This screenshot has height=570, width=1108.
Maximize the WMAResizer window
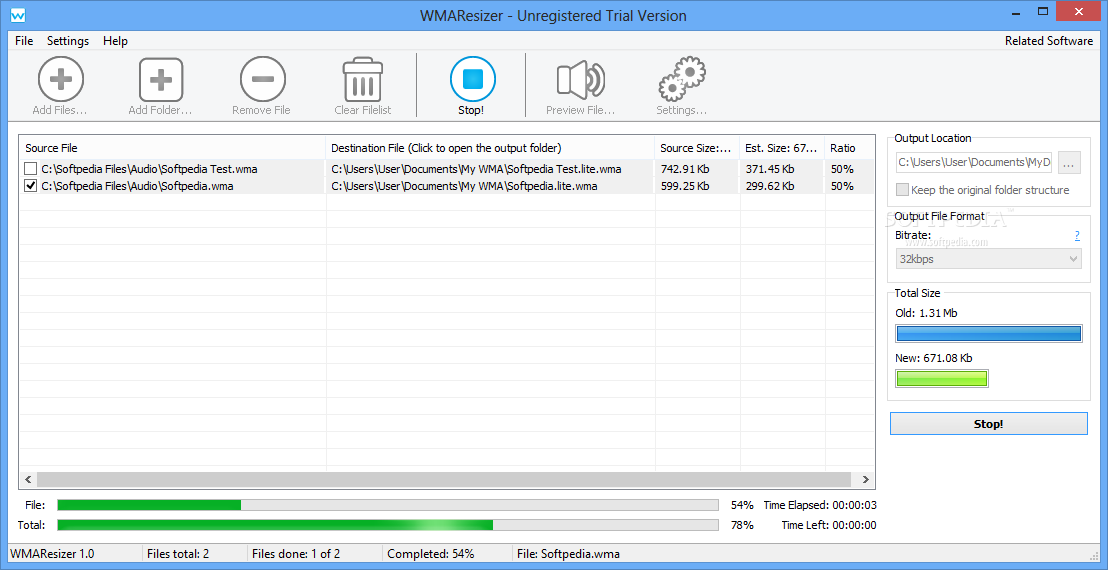[x=1043, y=11]
